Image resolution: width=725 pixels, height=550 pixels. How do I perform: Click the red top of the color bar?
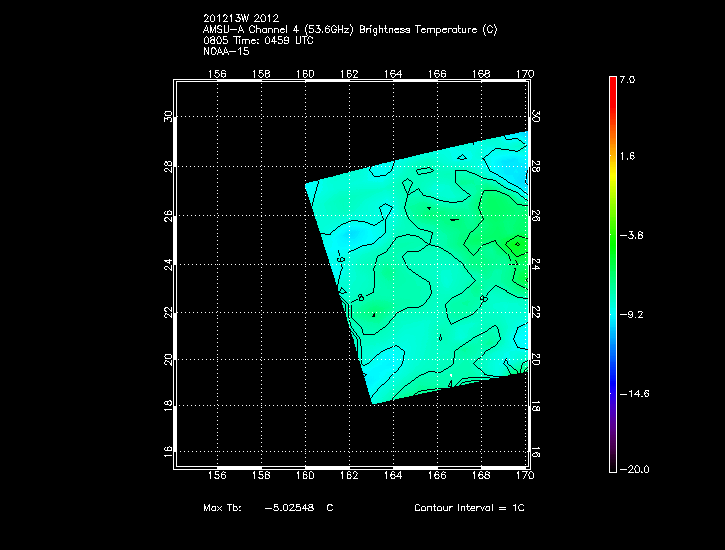point(612,85)
